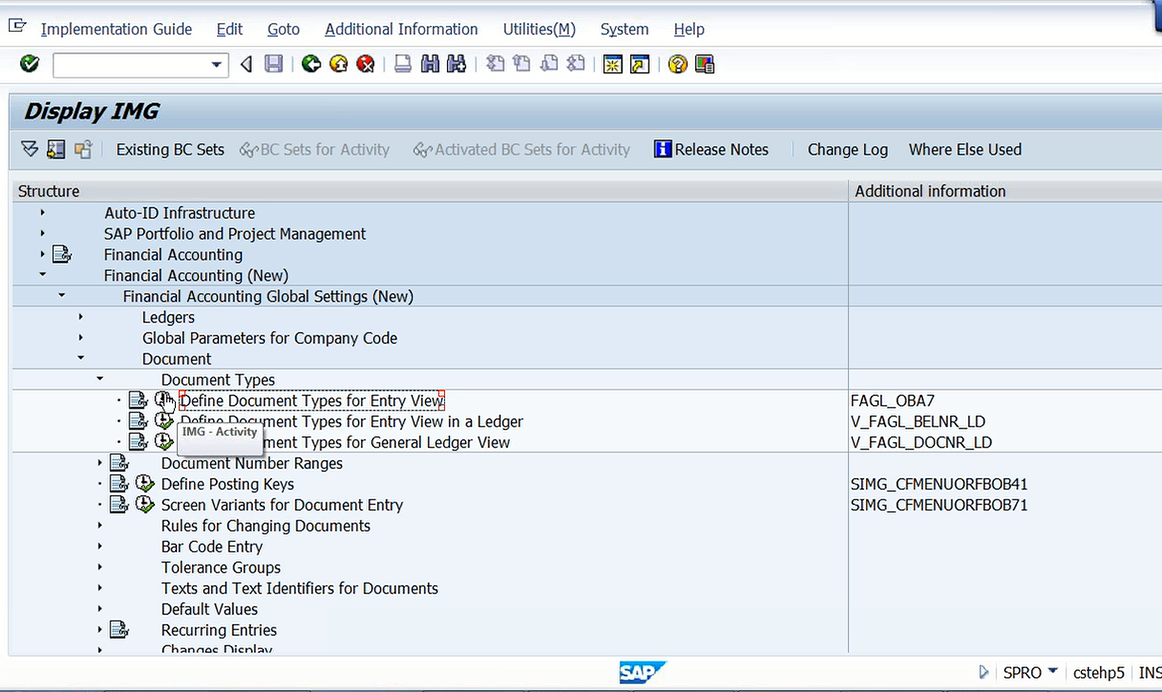The height and width of the screenshot is (692, 1162).
Task: Run IMG activity for Entry View in a Ledger
Action: tap(164, 421)
